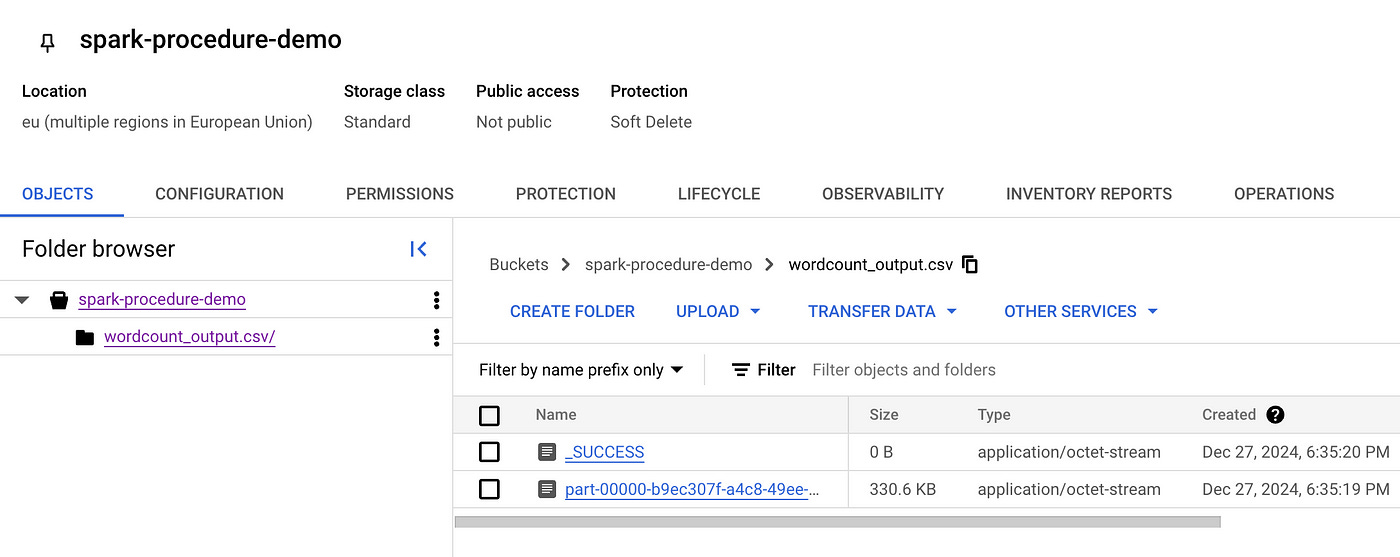The image size is (1400, 557).
Task: Check the box for part-00000 file
Action: [489, 489]
